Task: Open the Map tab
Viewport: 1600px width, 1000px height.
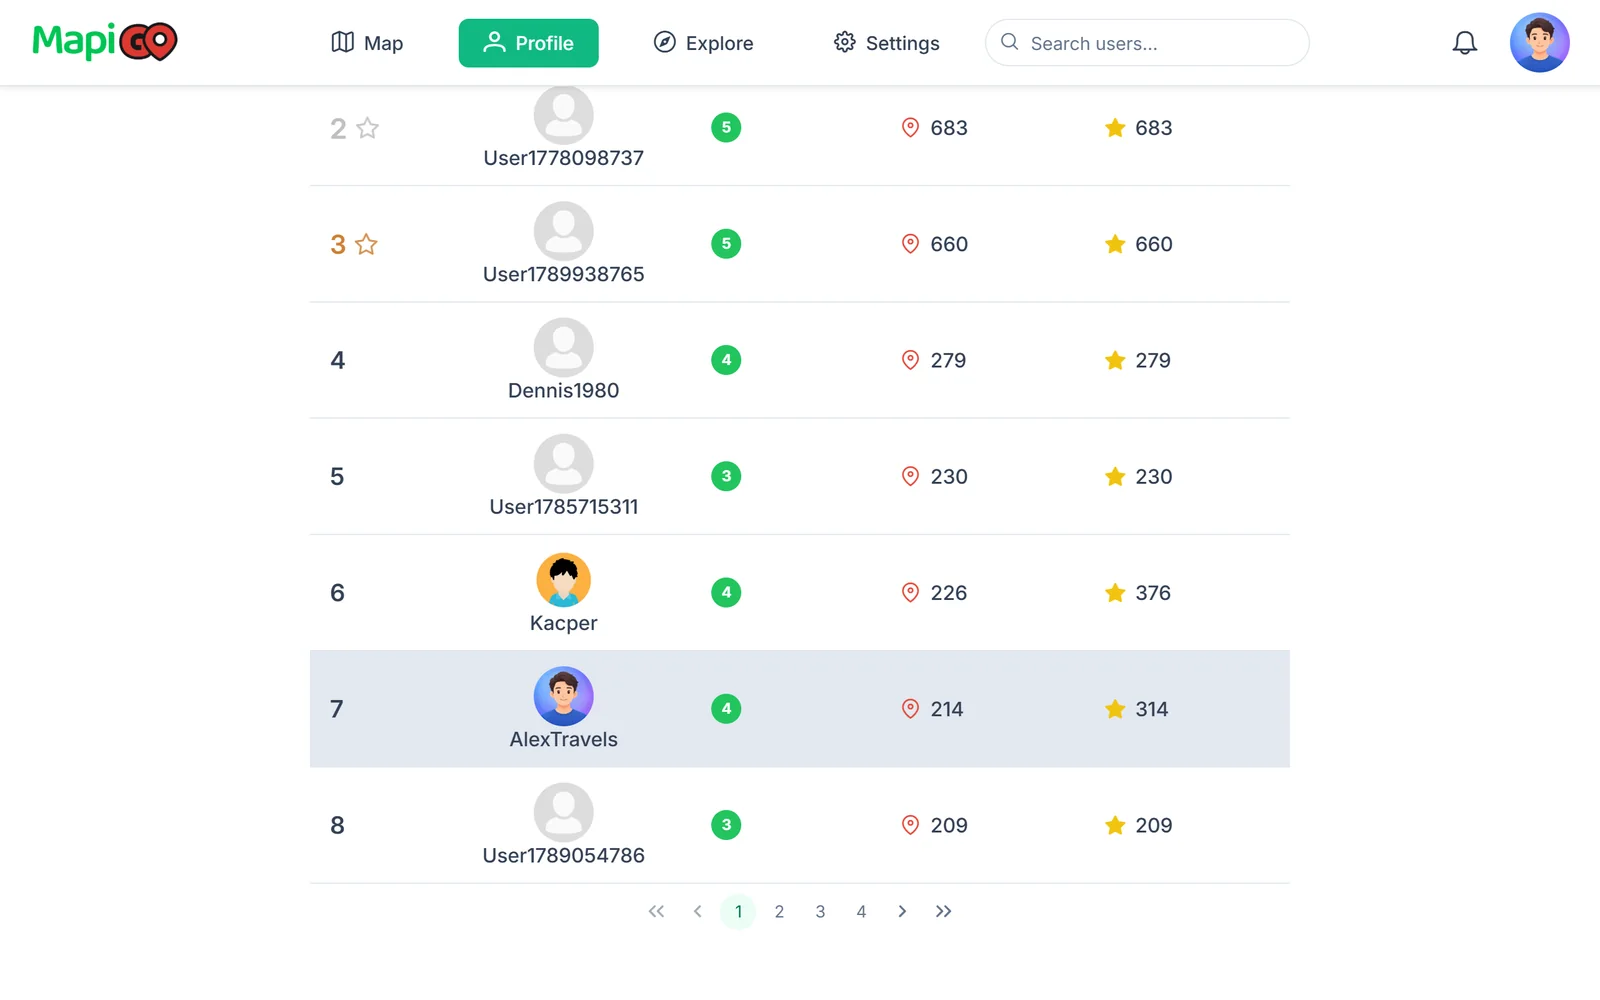Action: pos(367,43)
